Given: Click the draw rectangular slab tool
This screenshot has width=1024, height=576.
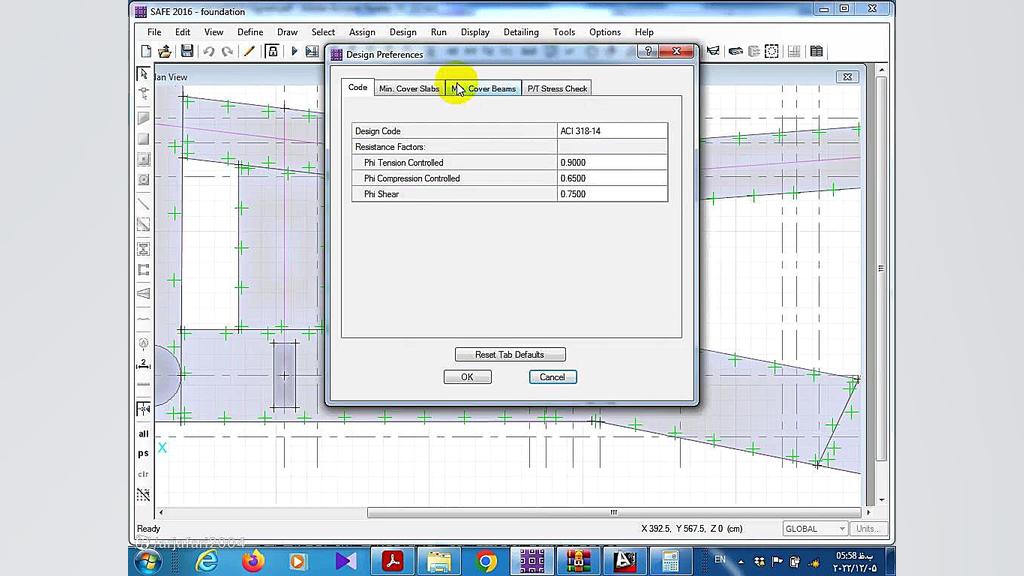Looking at the screenshot, I should click(143, 139).
